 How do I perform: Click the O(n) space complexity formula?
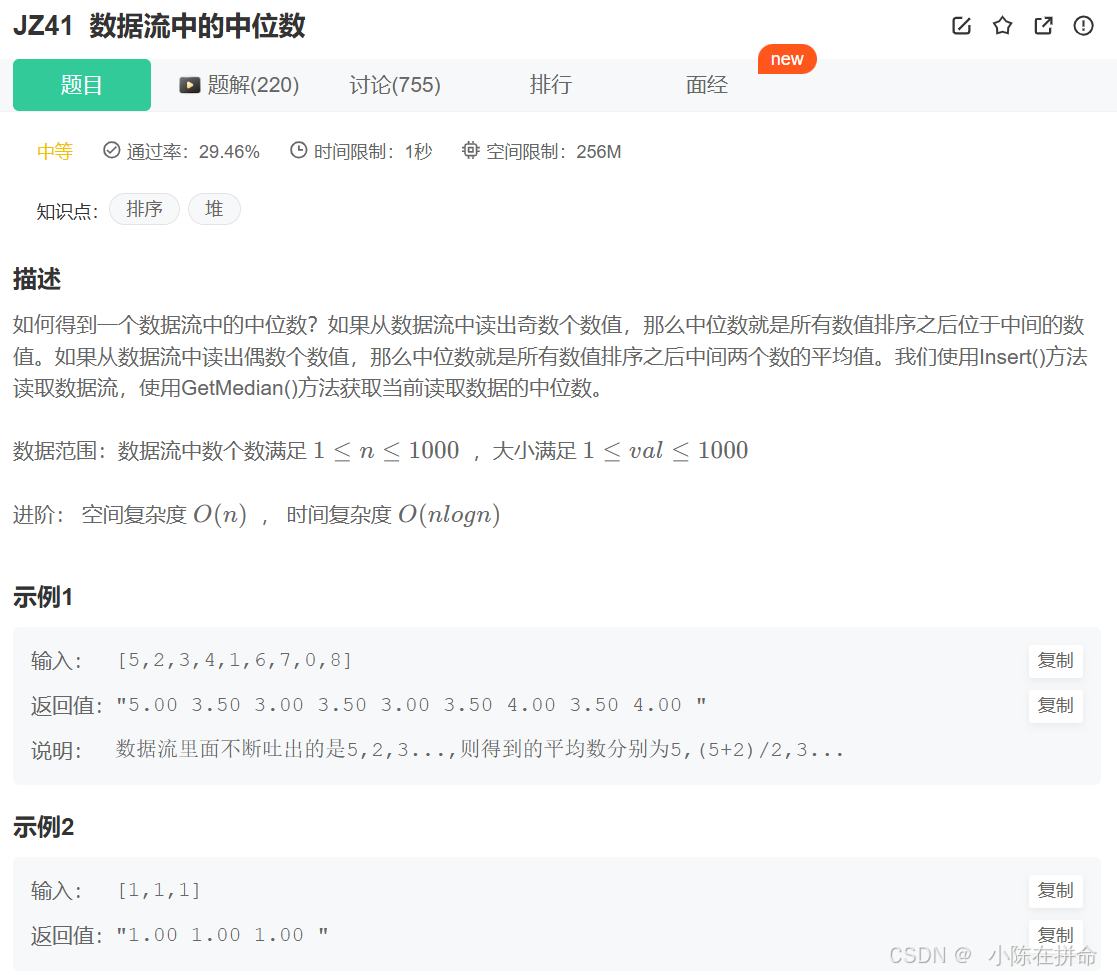pyautogui.click(x=220, y=515)
